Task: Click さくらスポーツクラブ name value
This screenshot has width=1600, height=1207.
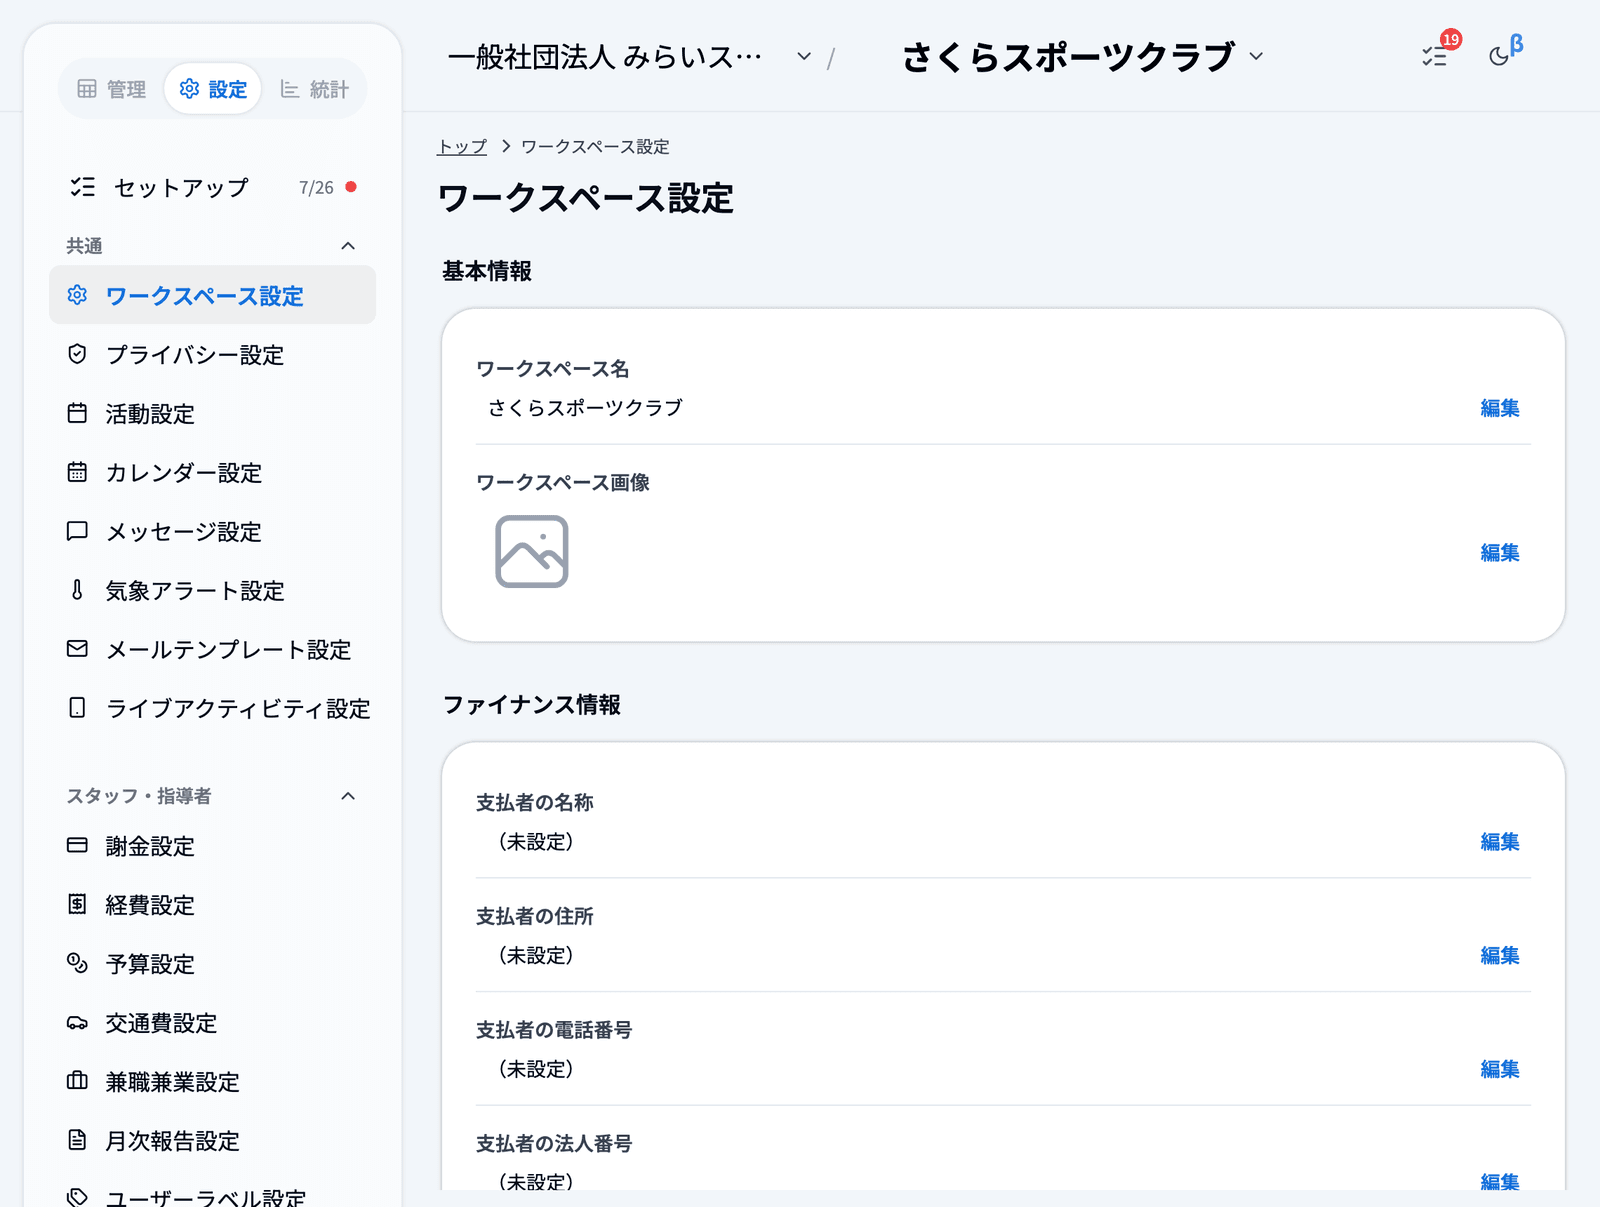Action: (585, 408)
